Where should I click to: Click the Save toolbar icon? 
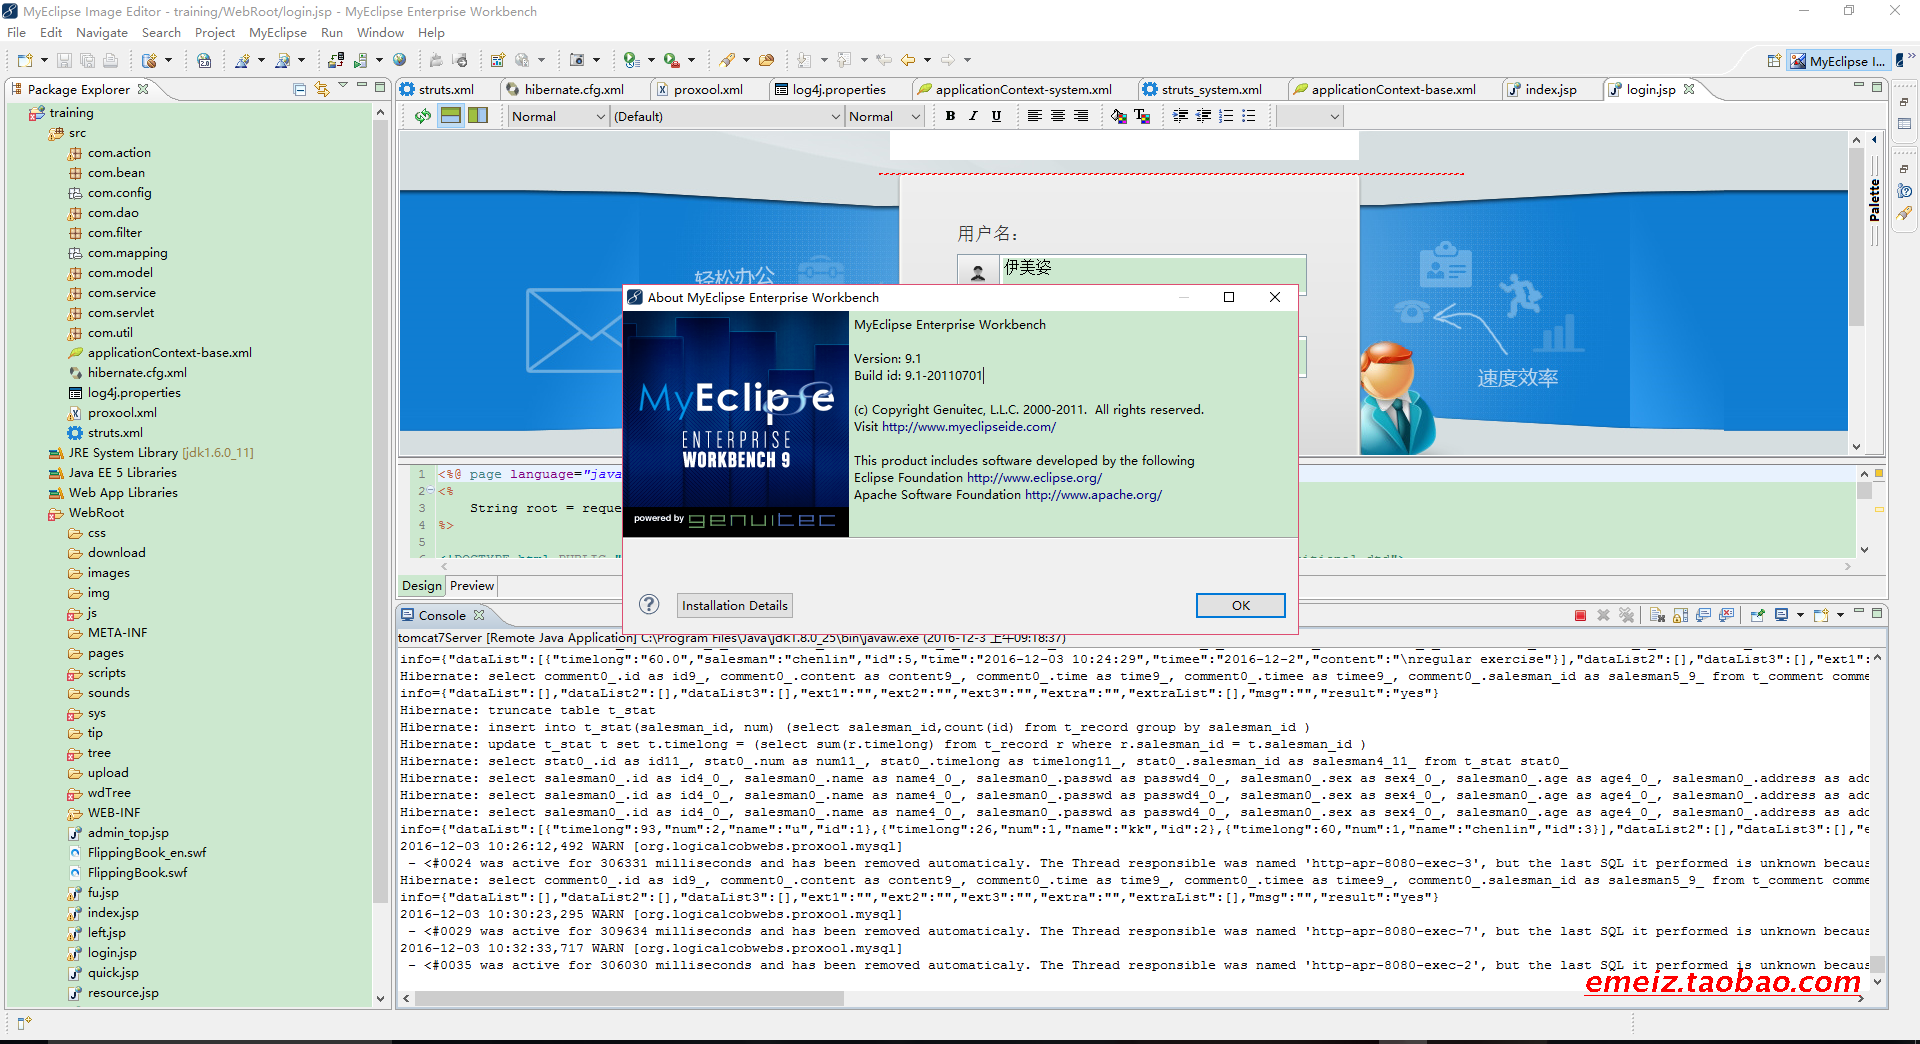coord(64,61)
